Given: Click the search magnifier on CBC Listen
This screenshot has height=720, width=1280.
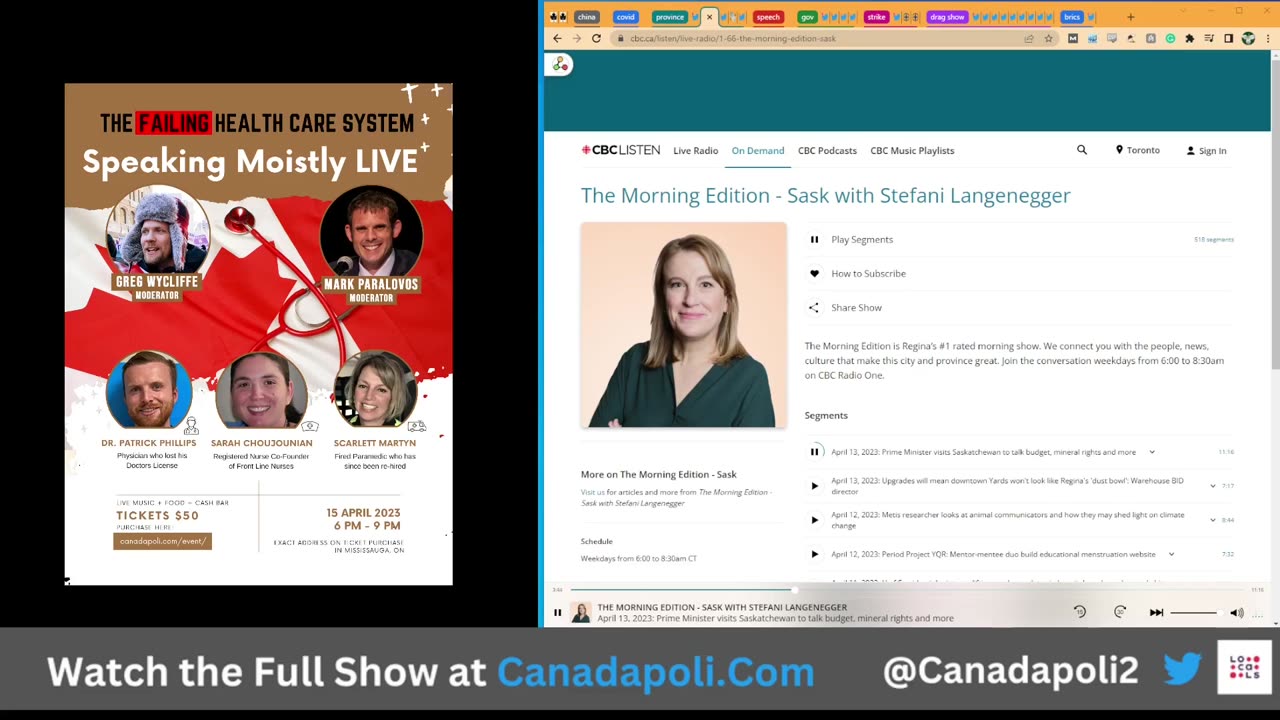Looking at the screenshot, I should click(x=1081, y=150).
